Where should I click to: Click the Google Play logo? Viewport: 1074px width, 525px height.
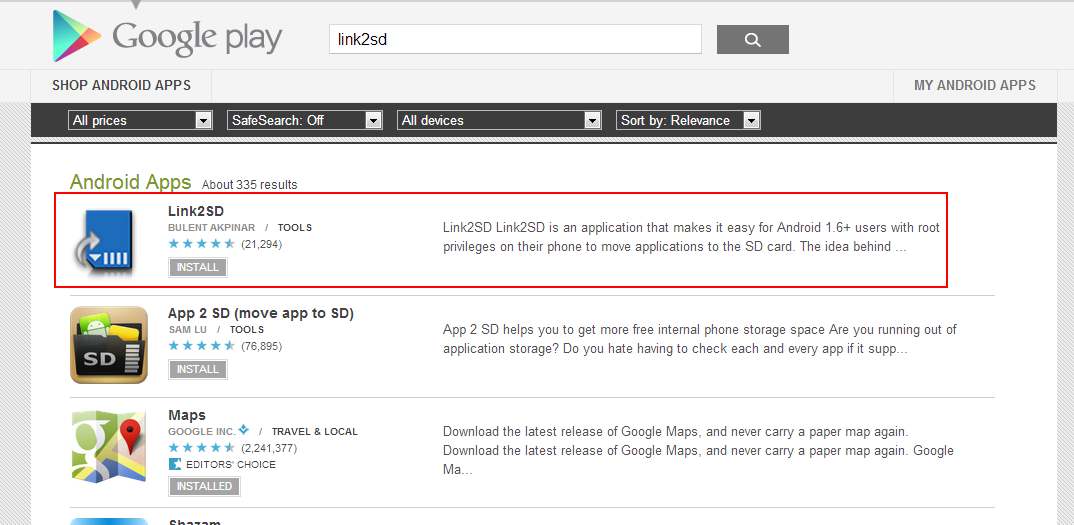pos(167,36)
